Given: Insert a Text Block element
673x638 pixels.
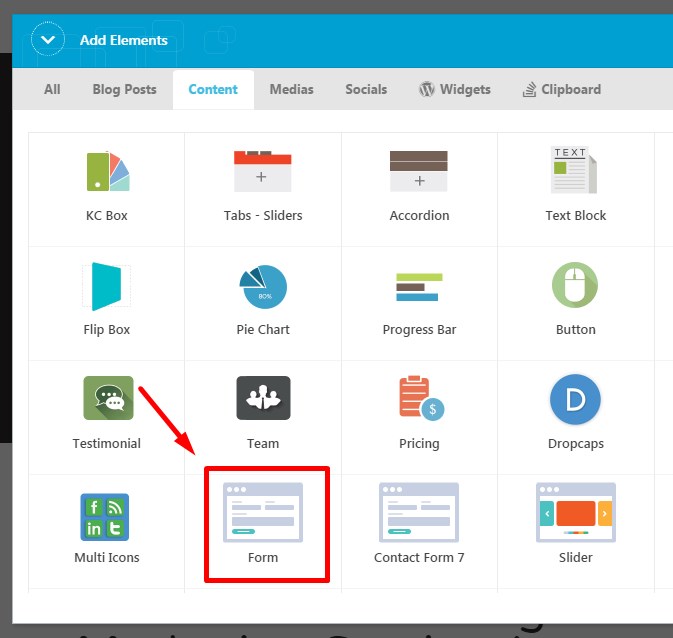Looking at the screenshot, I should tap(575, 171).
